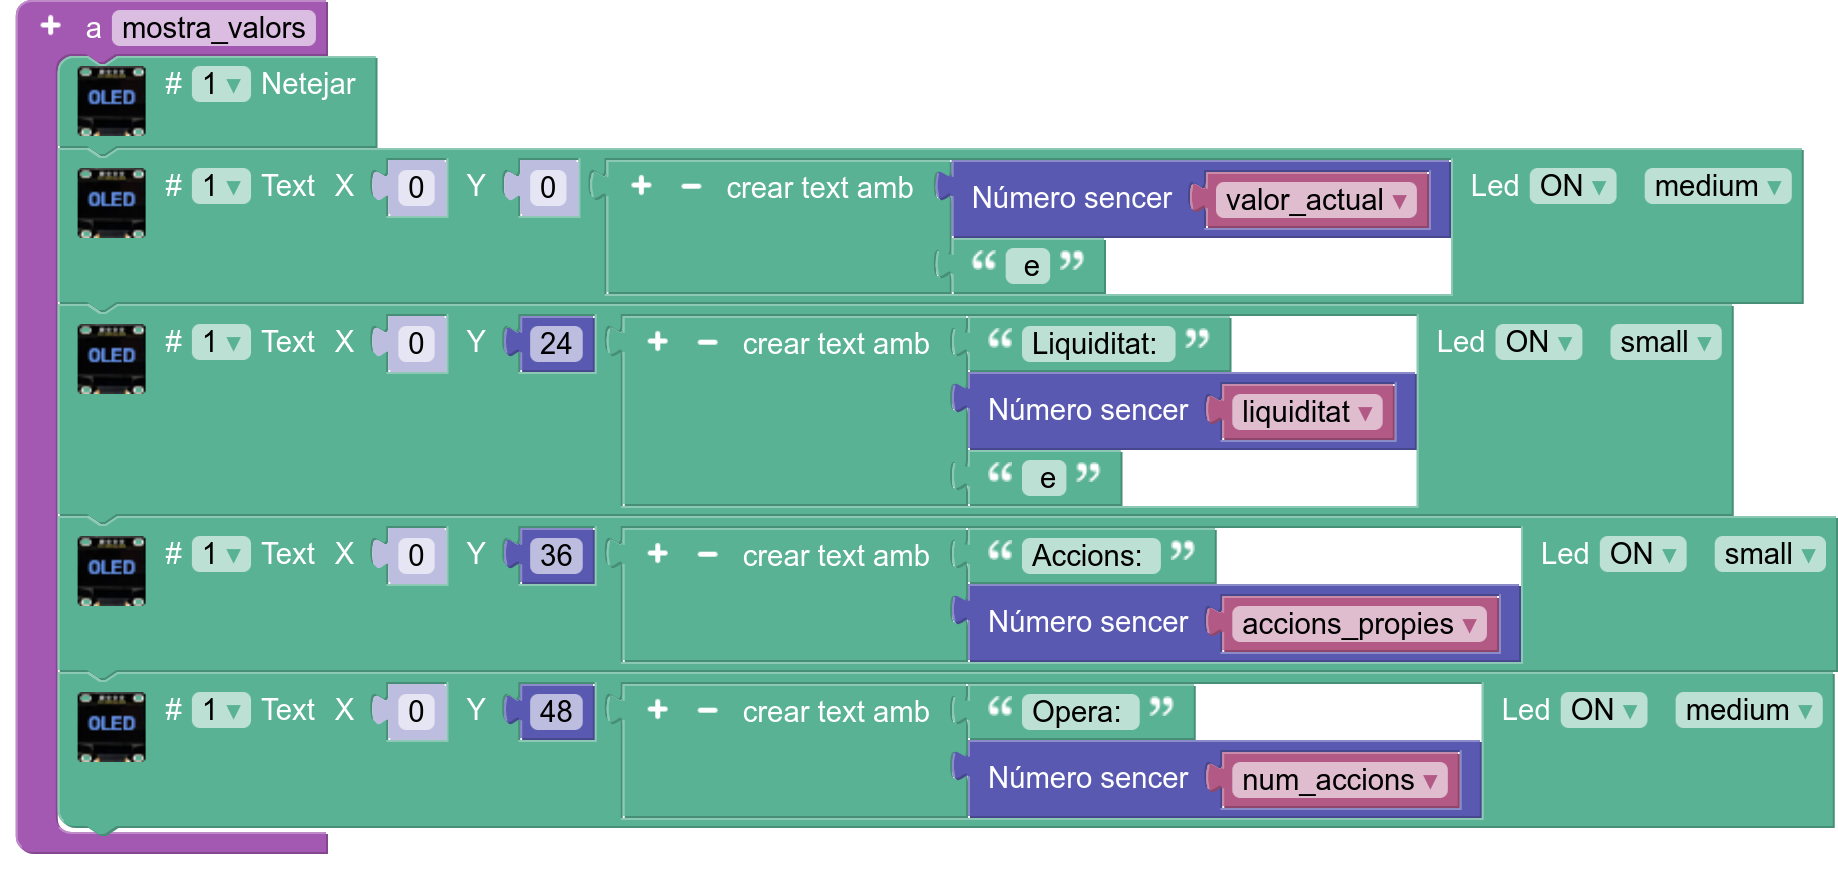Toggle the Led ON dropdown on the valor_actual row

[1572, 186]
